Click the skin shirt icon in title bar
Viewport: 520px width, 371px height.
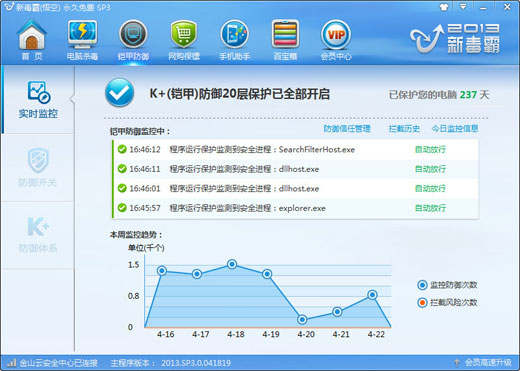(x=444, y=7)
